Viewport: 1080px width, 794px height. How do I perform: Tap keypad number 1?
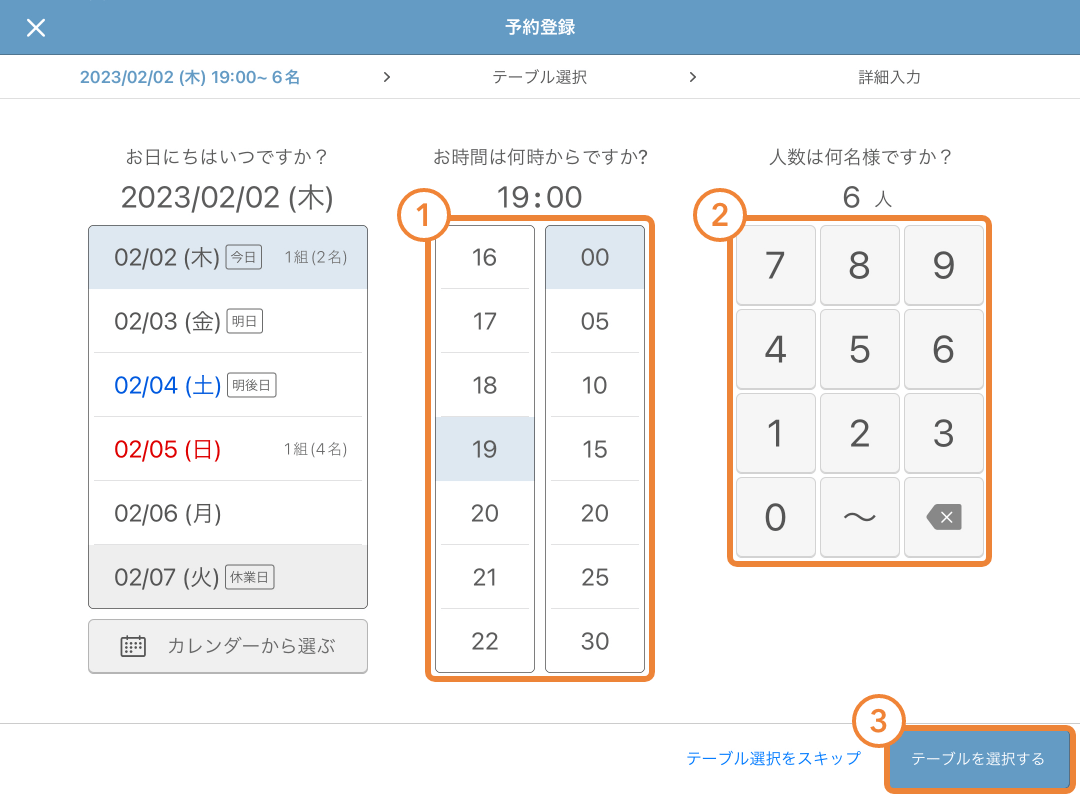click(776, 433)
